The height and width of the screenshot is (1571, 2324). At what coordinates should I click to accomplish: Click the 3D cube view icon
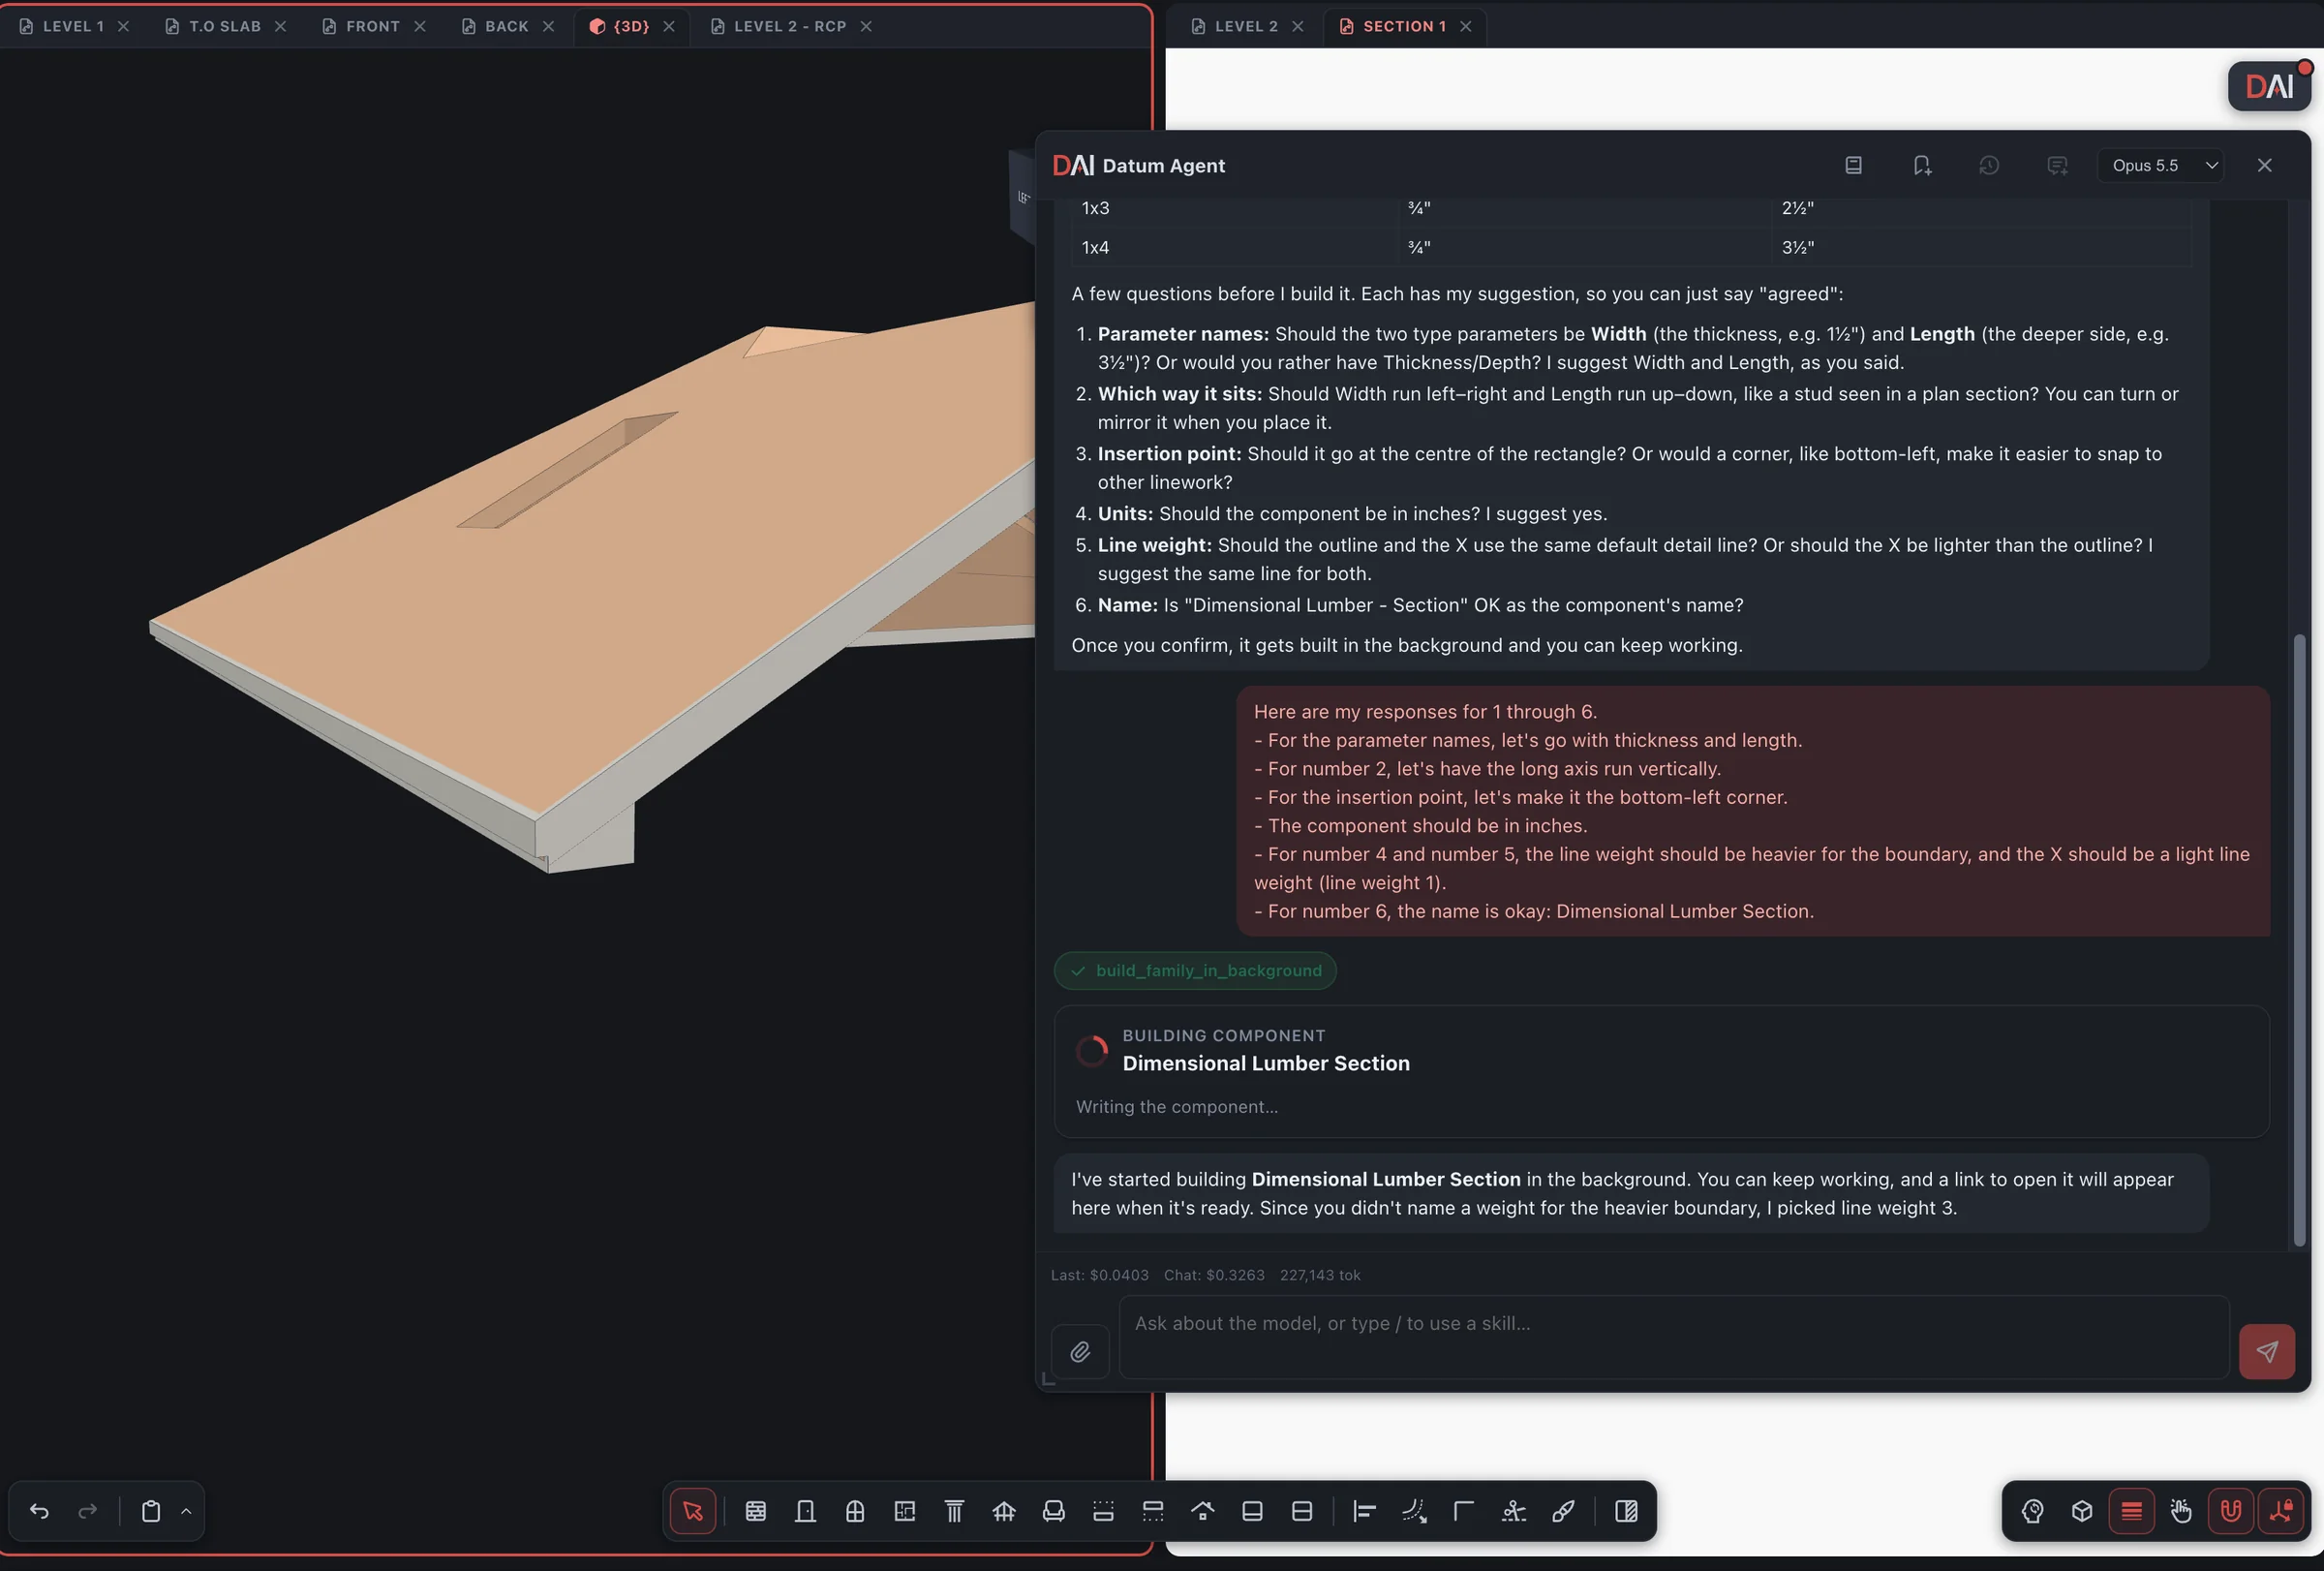tap(2082, 1511)
